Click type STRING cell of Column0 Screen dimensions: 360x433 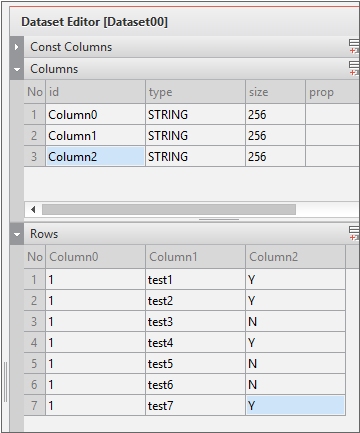(x=195, y=115)
